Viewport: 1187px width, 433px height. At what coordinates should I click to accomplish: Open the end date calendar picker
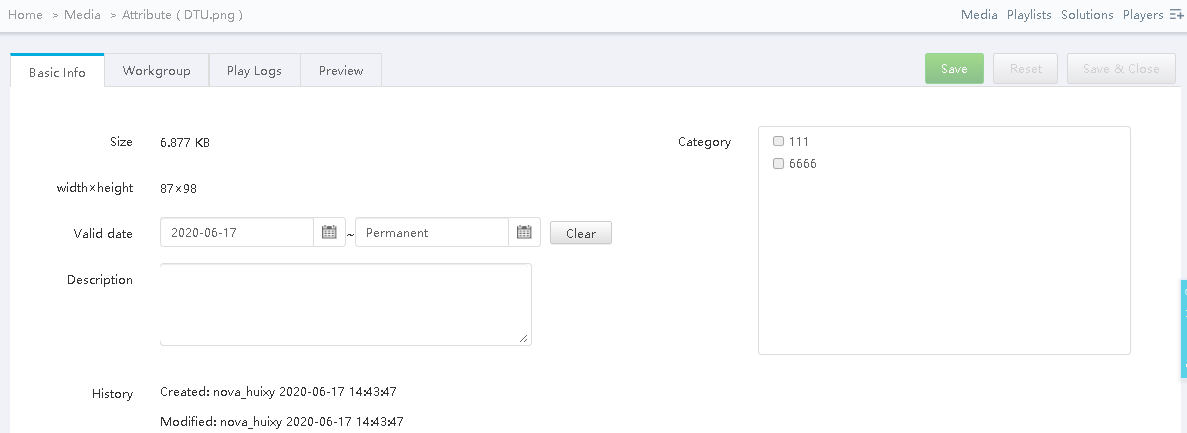(524, 232)
